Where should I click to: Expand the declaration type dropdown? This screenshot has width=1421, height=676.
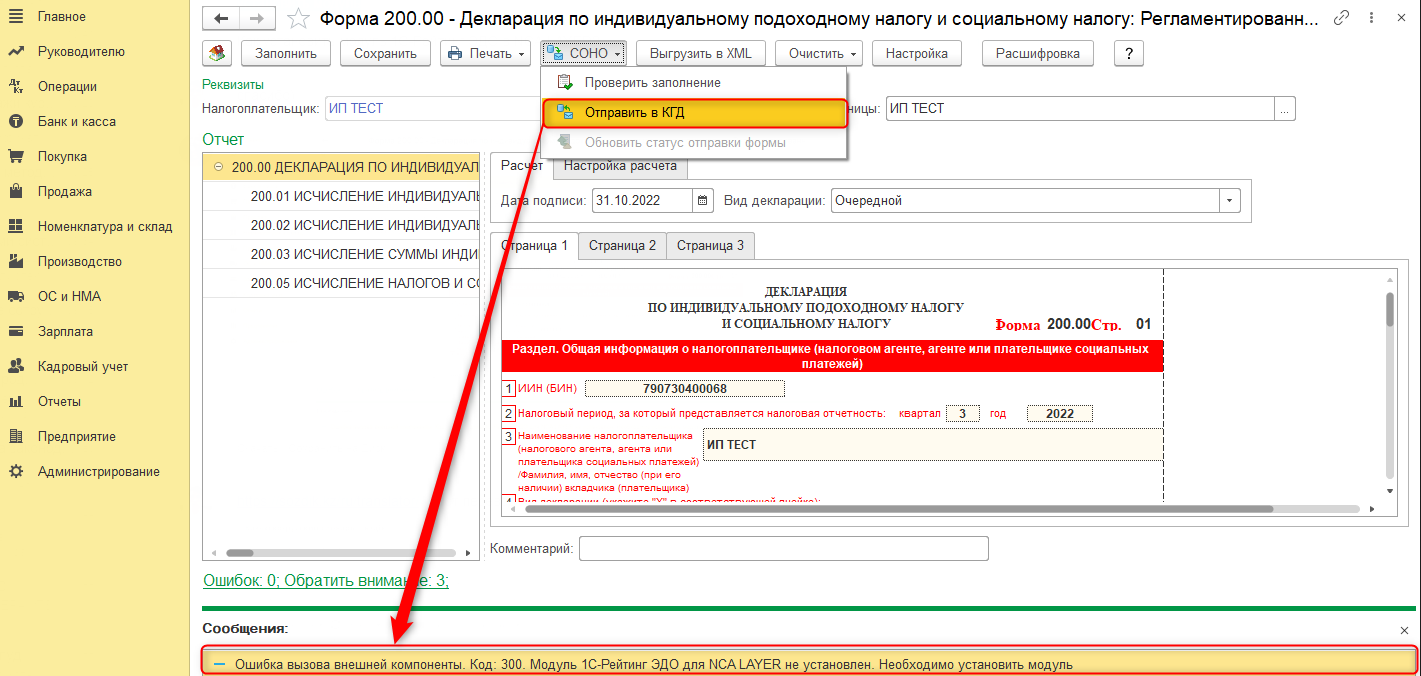pos(1229,200)
